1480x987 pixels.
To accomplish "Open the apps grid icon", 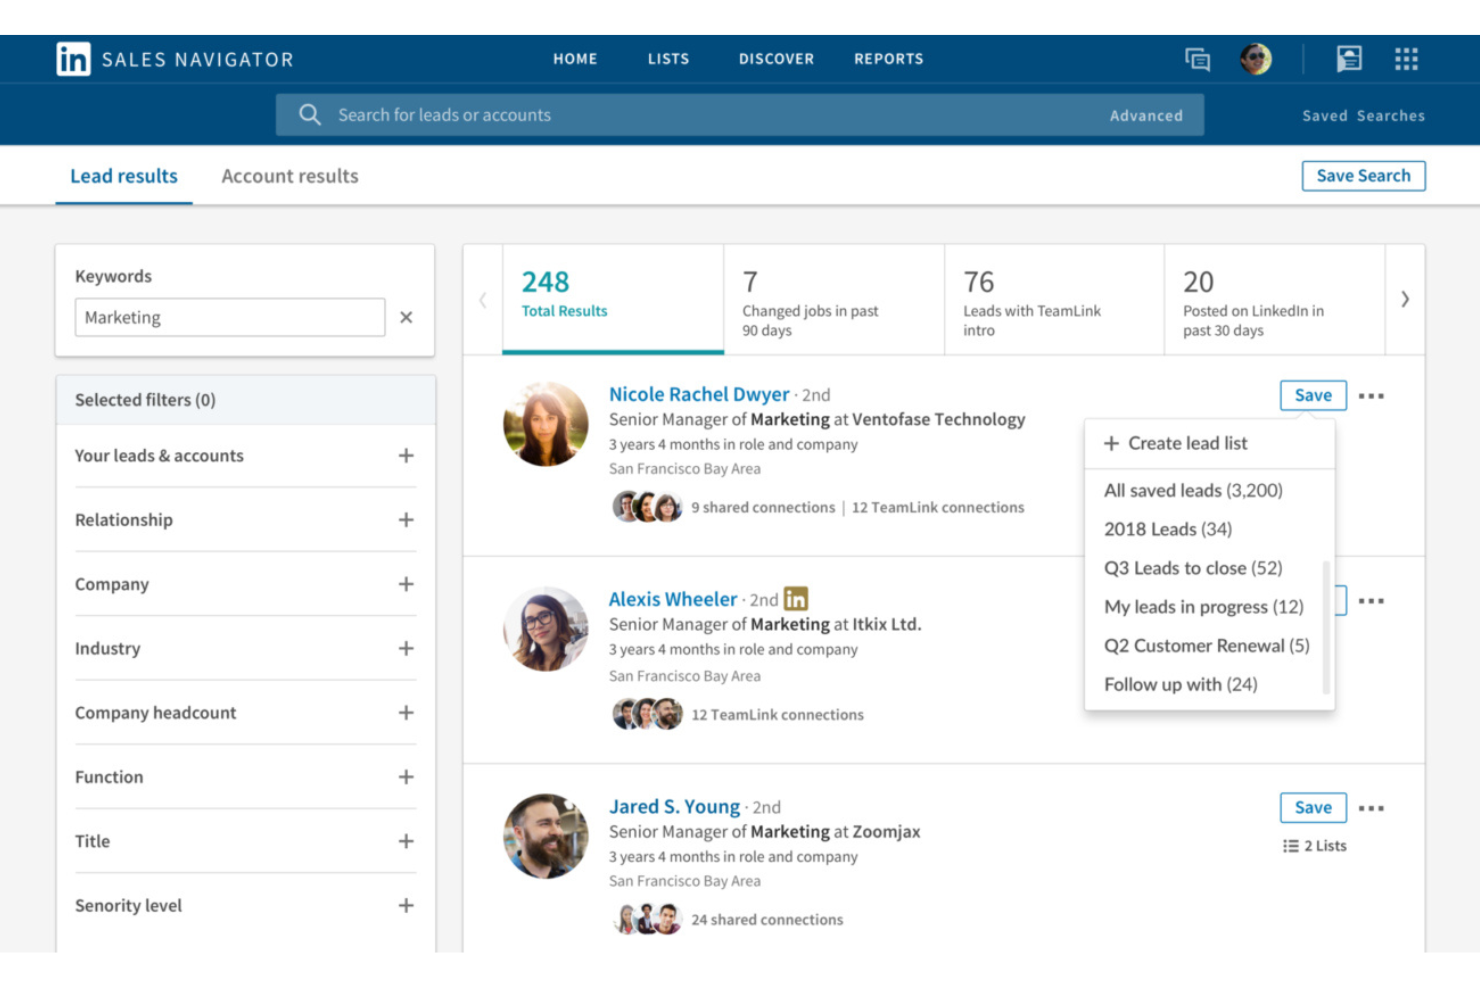I will pyautogui.click(x=1406, y=59).
